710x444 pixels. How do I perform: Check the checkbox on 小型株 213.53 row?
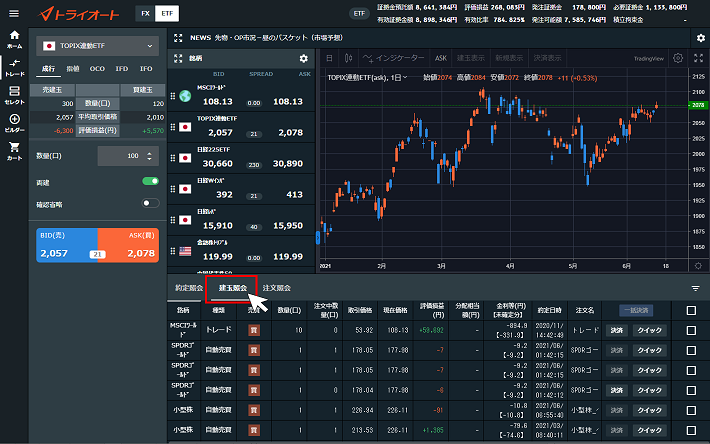click(691, 430)
